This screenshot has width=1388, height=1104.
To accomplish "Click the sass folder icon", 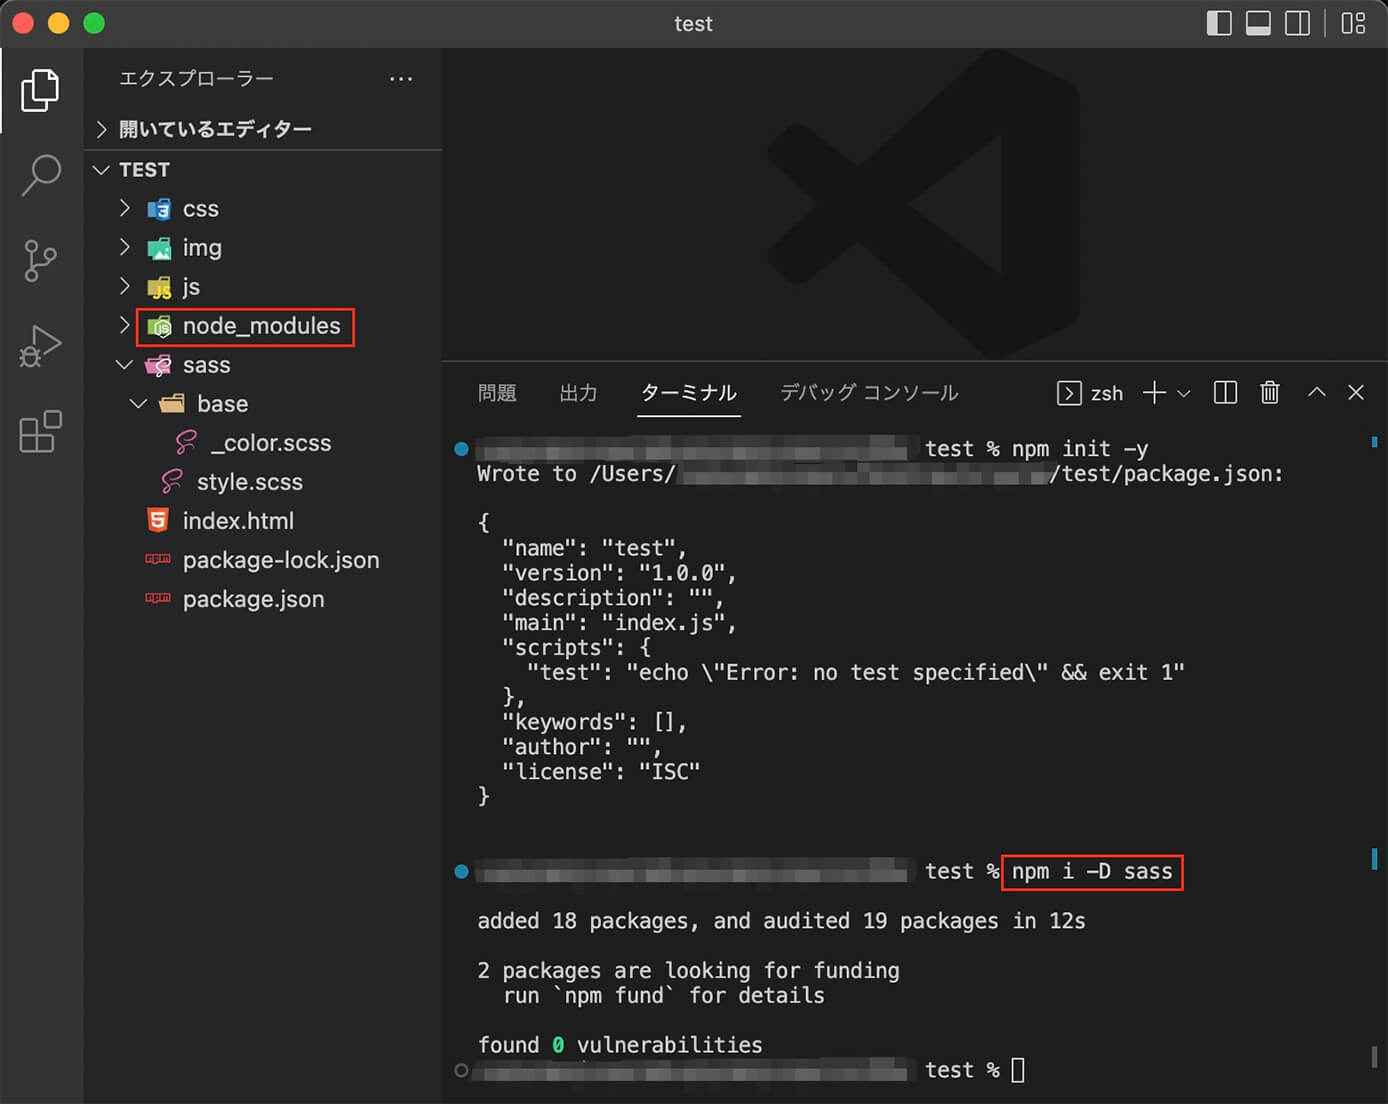I will 158,365.
